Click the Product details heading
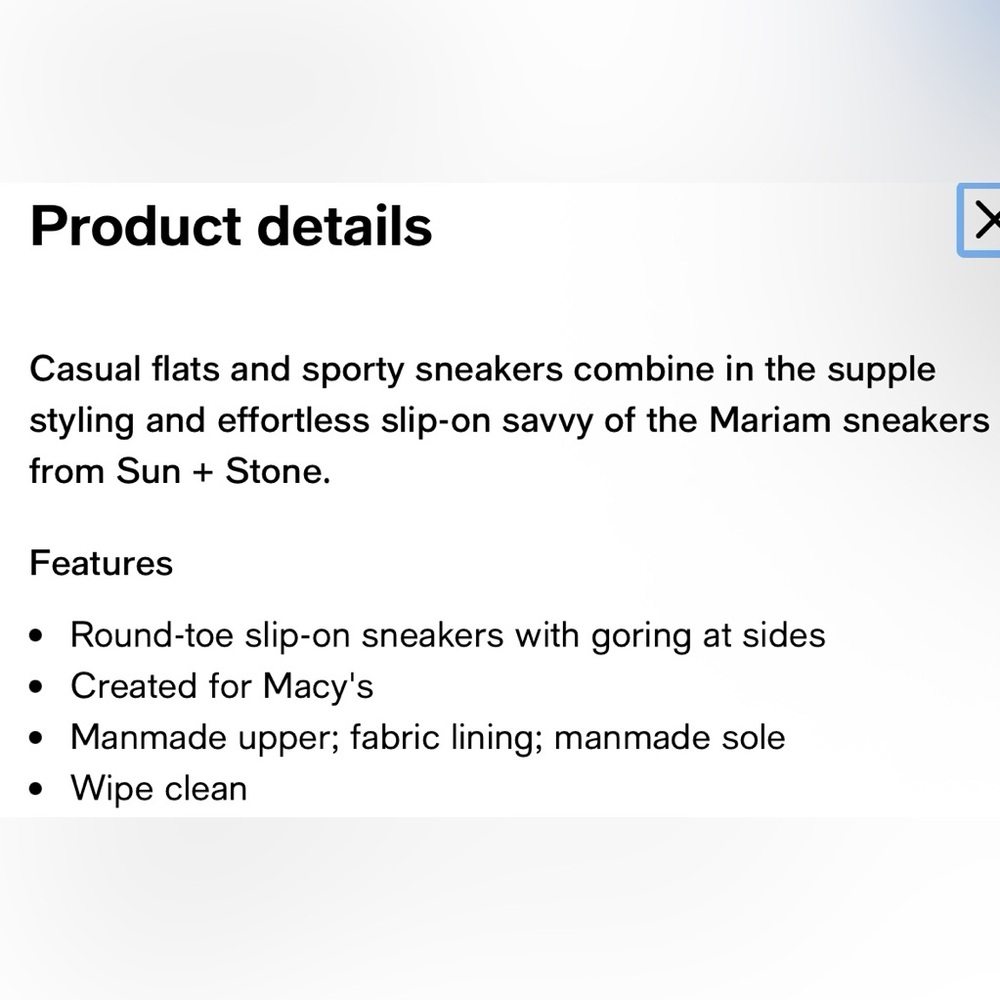This screenshot has height=1000, width=1000. point(231,226)
